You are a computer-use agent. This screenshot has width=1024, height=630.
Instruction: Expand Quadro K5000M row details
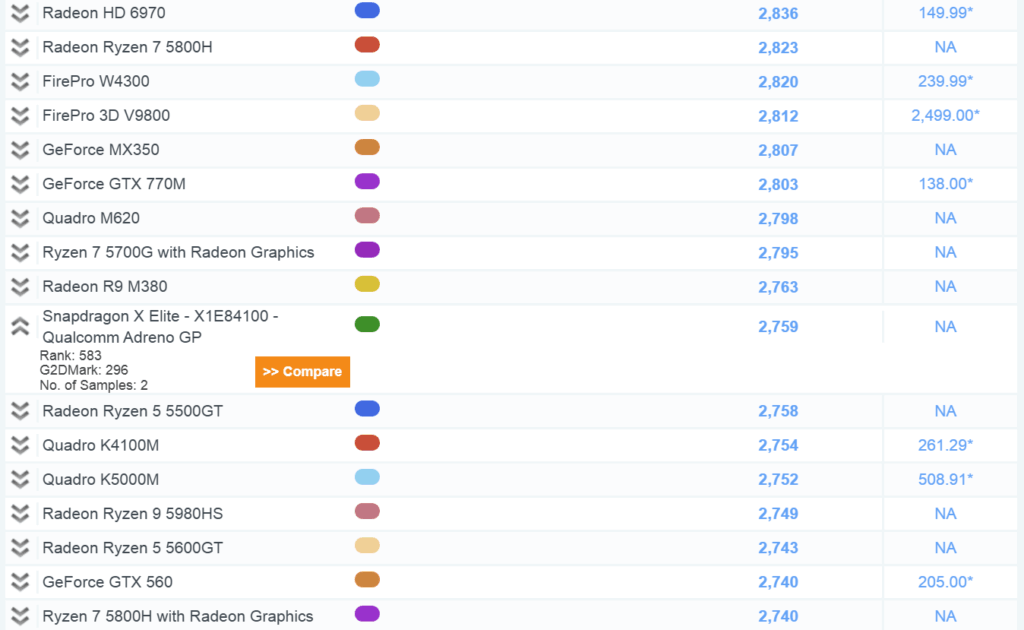(20, 479)
